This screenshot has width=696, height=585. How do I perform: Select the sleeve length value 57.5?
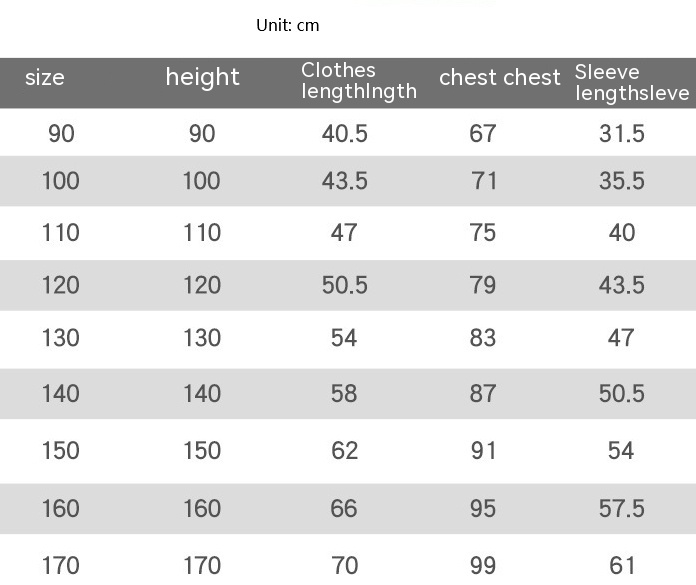pyautogui.click(x=621, y=509)
